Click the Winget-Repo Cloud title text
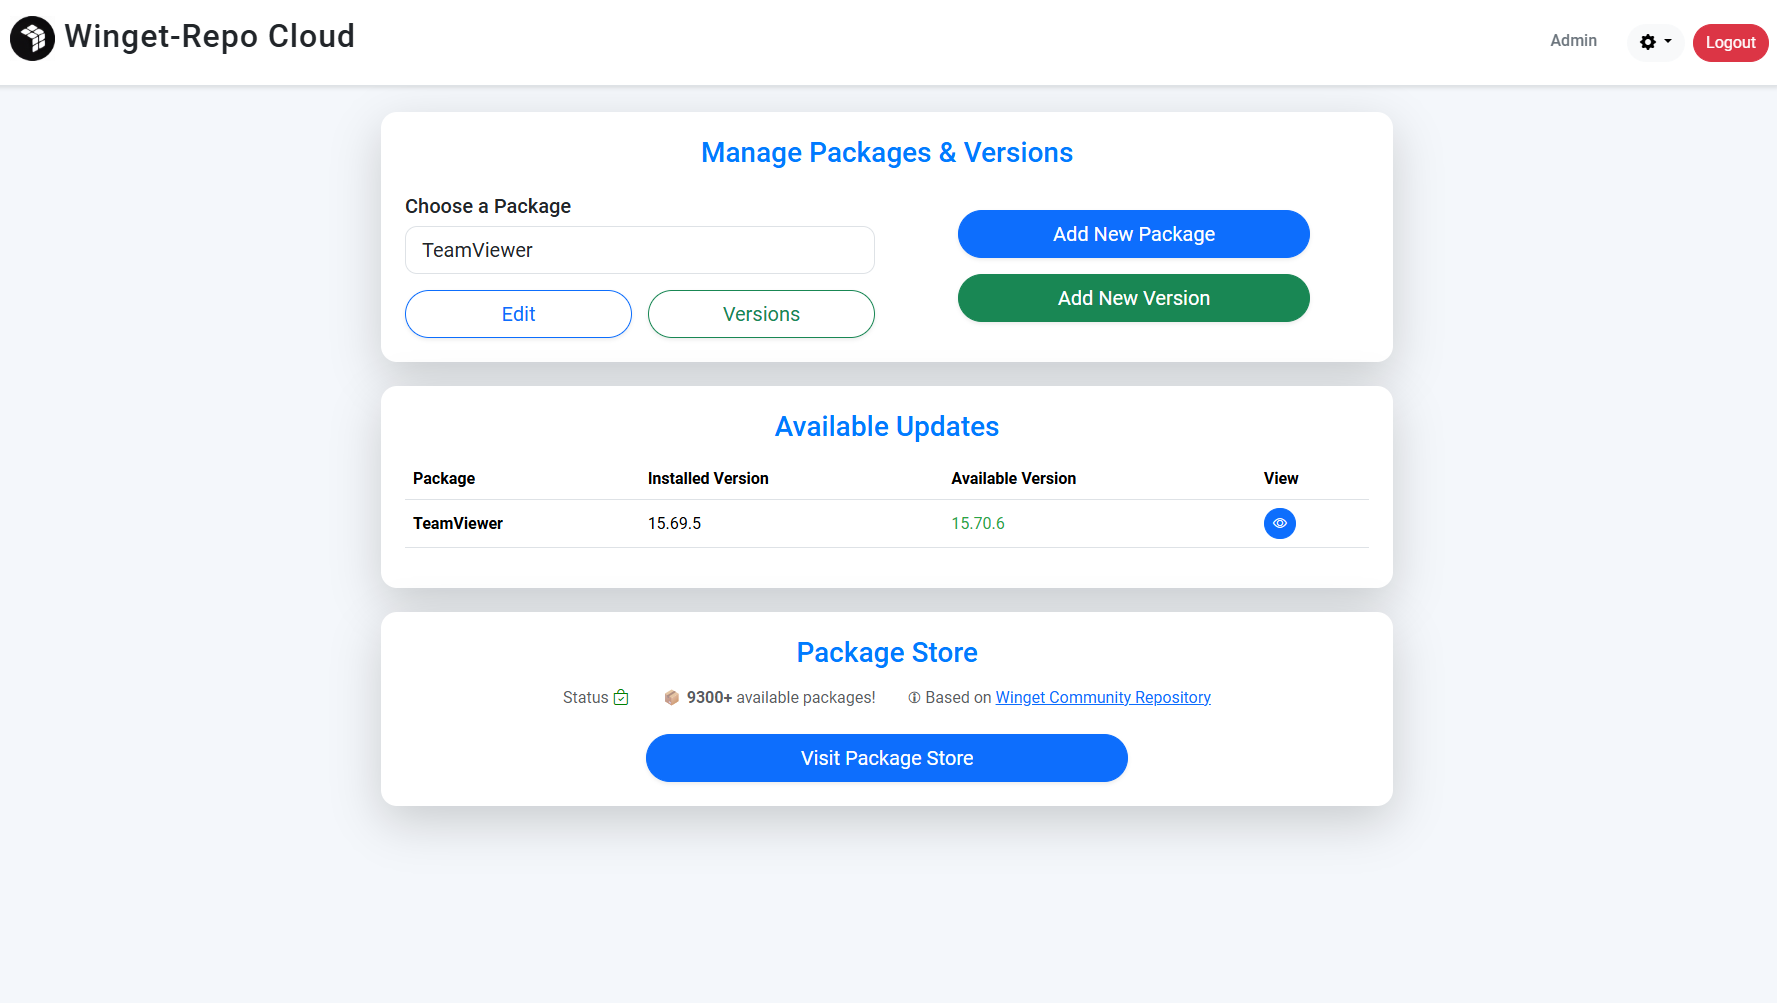 click(209, 36)
